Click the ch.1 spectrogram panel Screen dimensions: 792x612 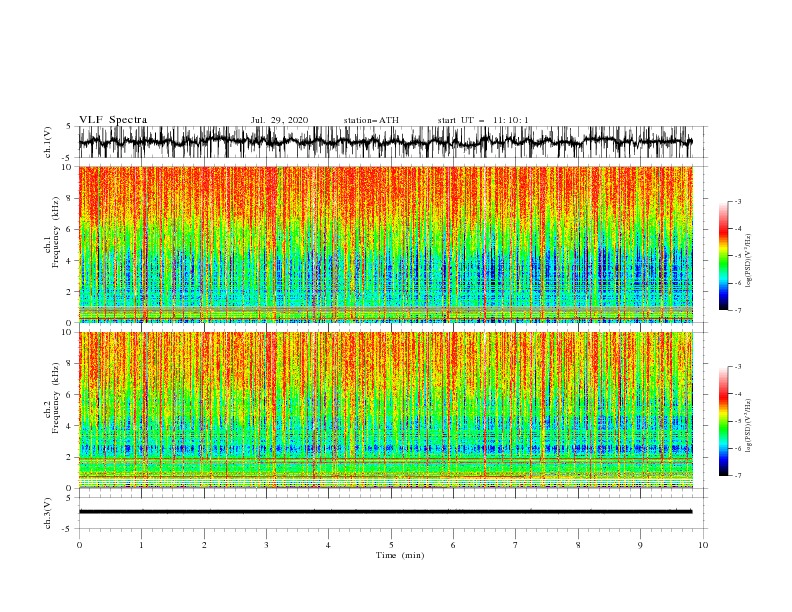[x=386, y=244]
